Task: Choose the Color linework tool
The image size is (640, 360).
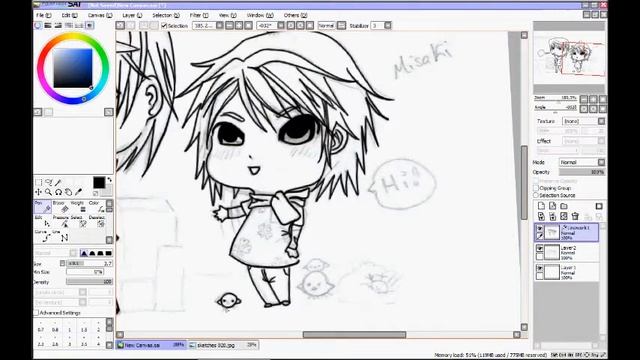Action: [96, 207]
